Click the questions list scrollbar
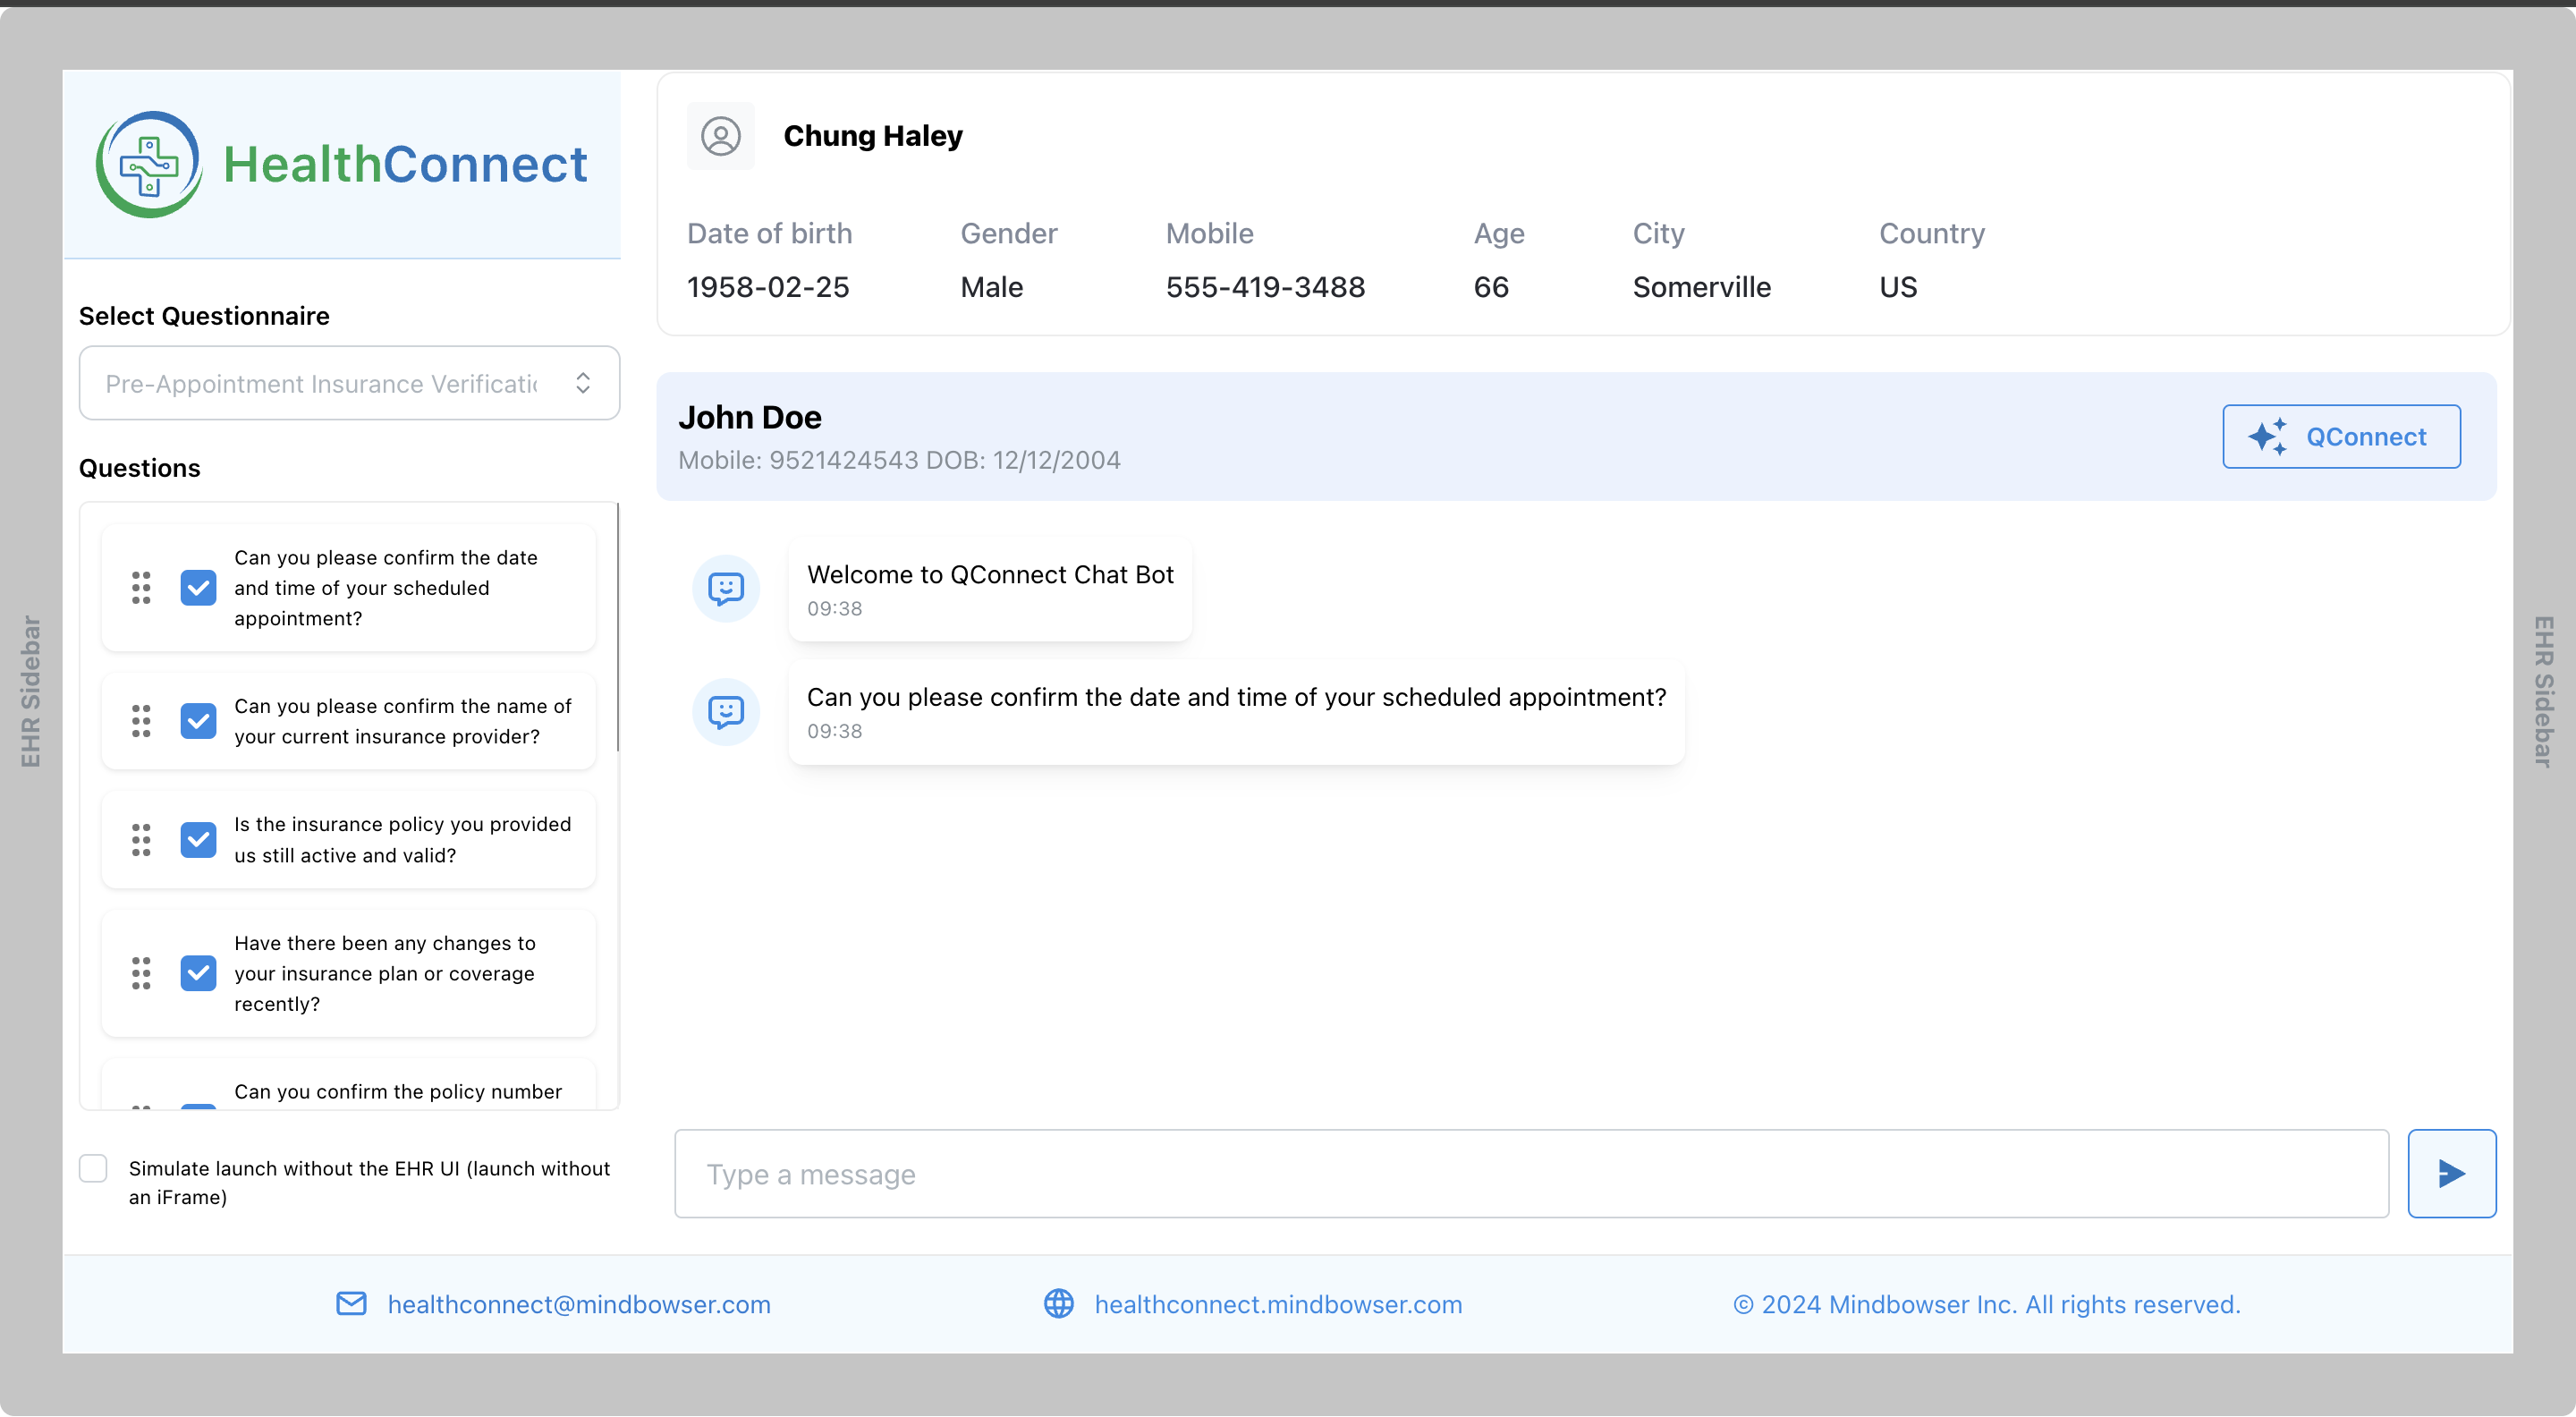Viewport: 2576px width, 1417px height. (618, 627)
